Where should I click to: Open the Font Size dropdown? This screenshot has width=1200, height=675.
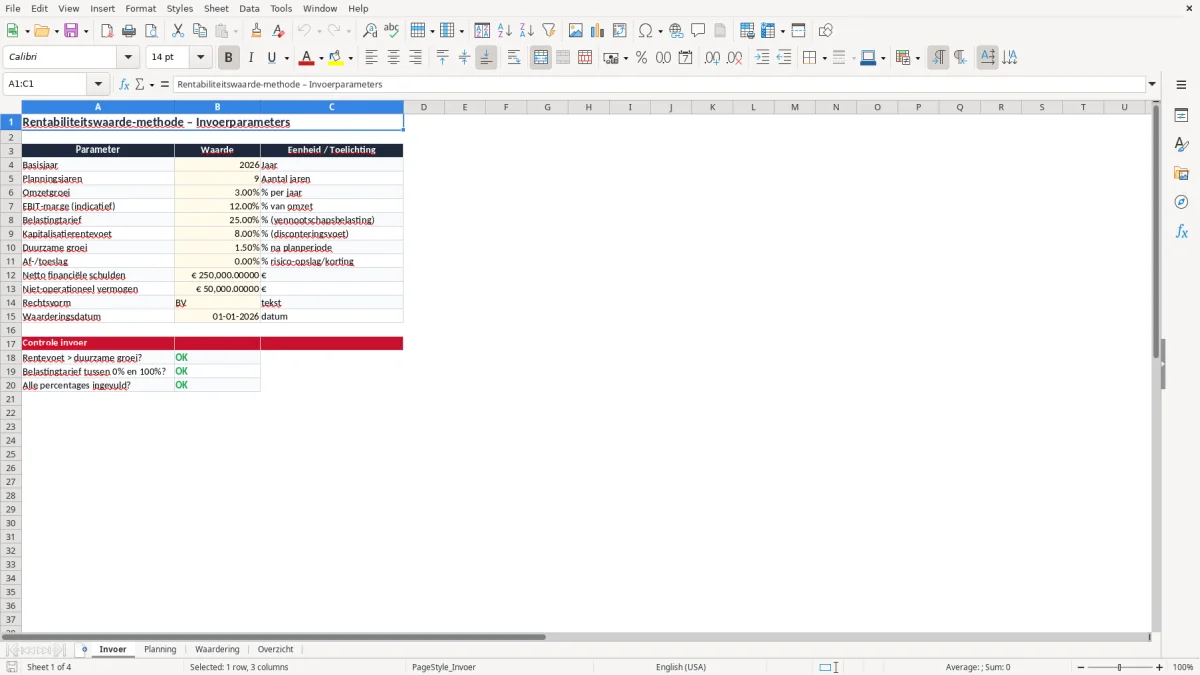[x=200, y=58]
